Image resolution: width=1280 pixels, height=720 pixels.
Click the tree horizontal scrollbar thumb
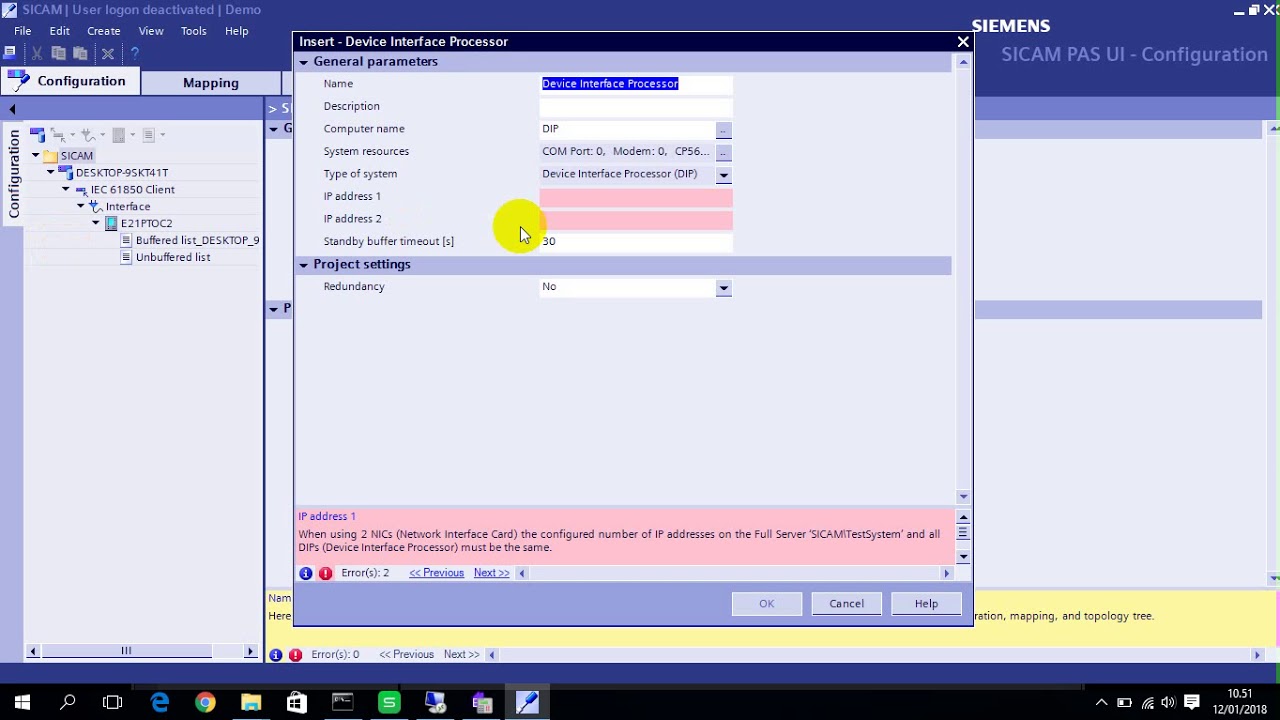point(126,651)
